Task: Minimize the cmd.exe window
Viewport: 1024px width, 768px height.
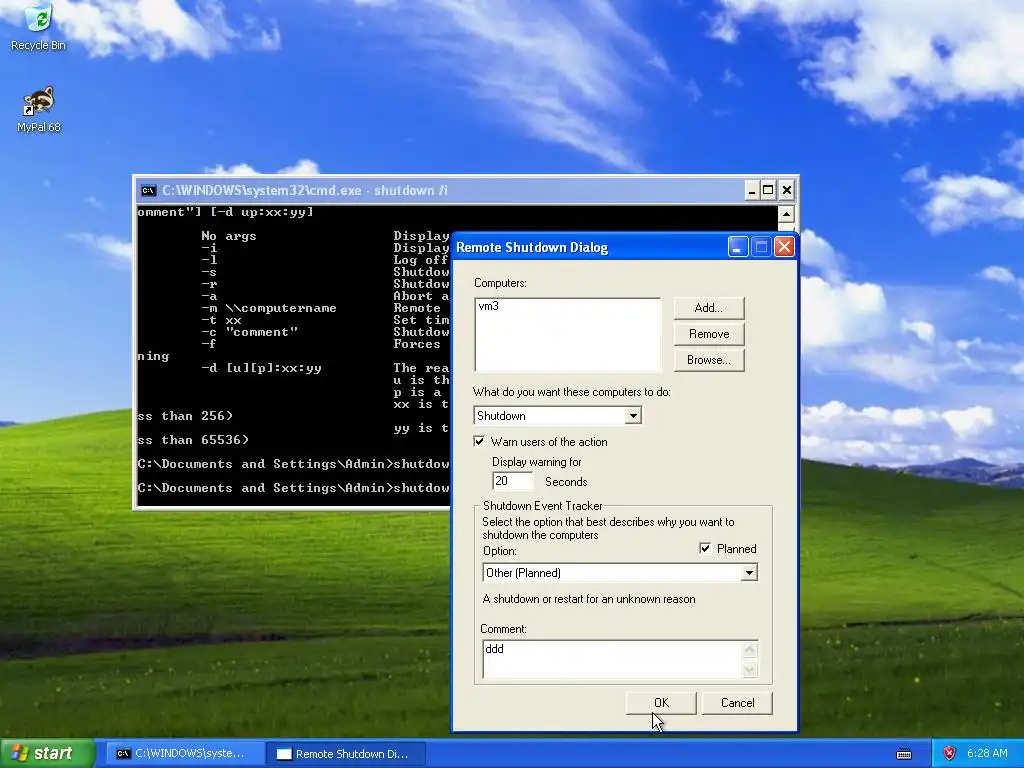Action: 752,190
